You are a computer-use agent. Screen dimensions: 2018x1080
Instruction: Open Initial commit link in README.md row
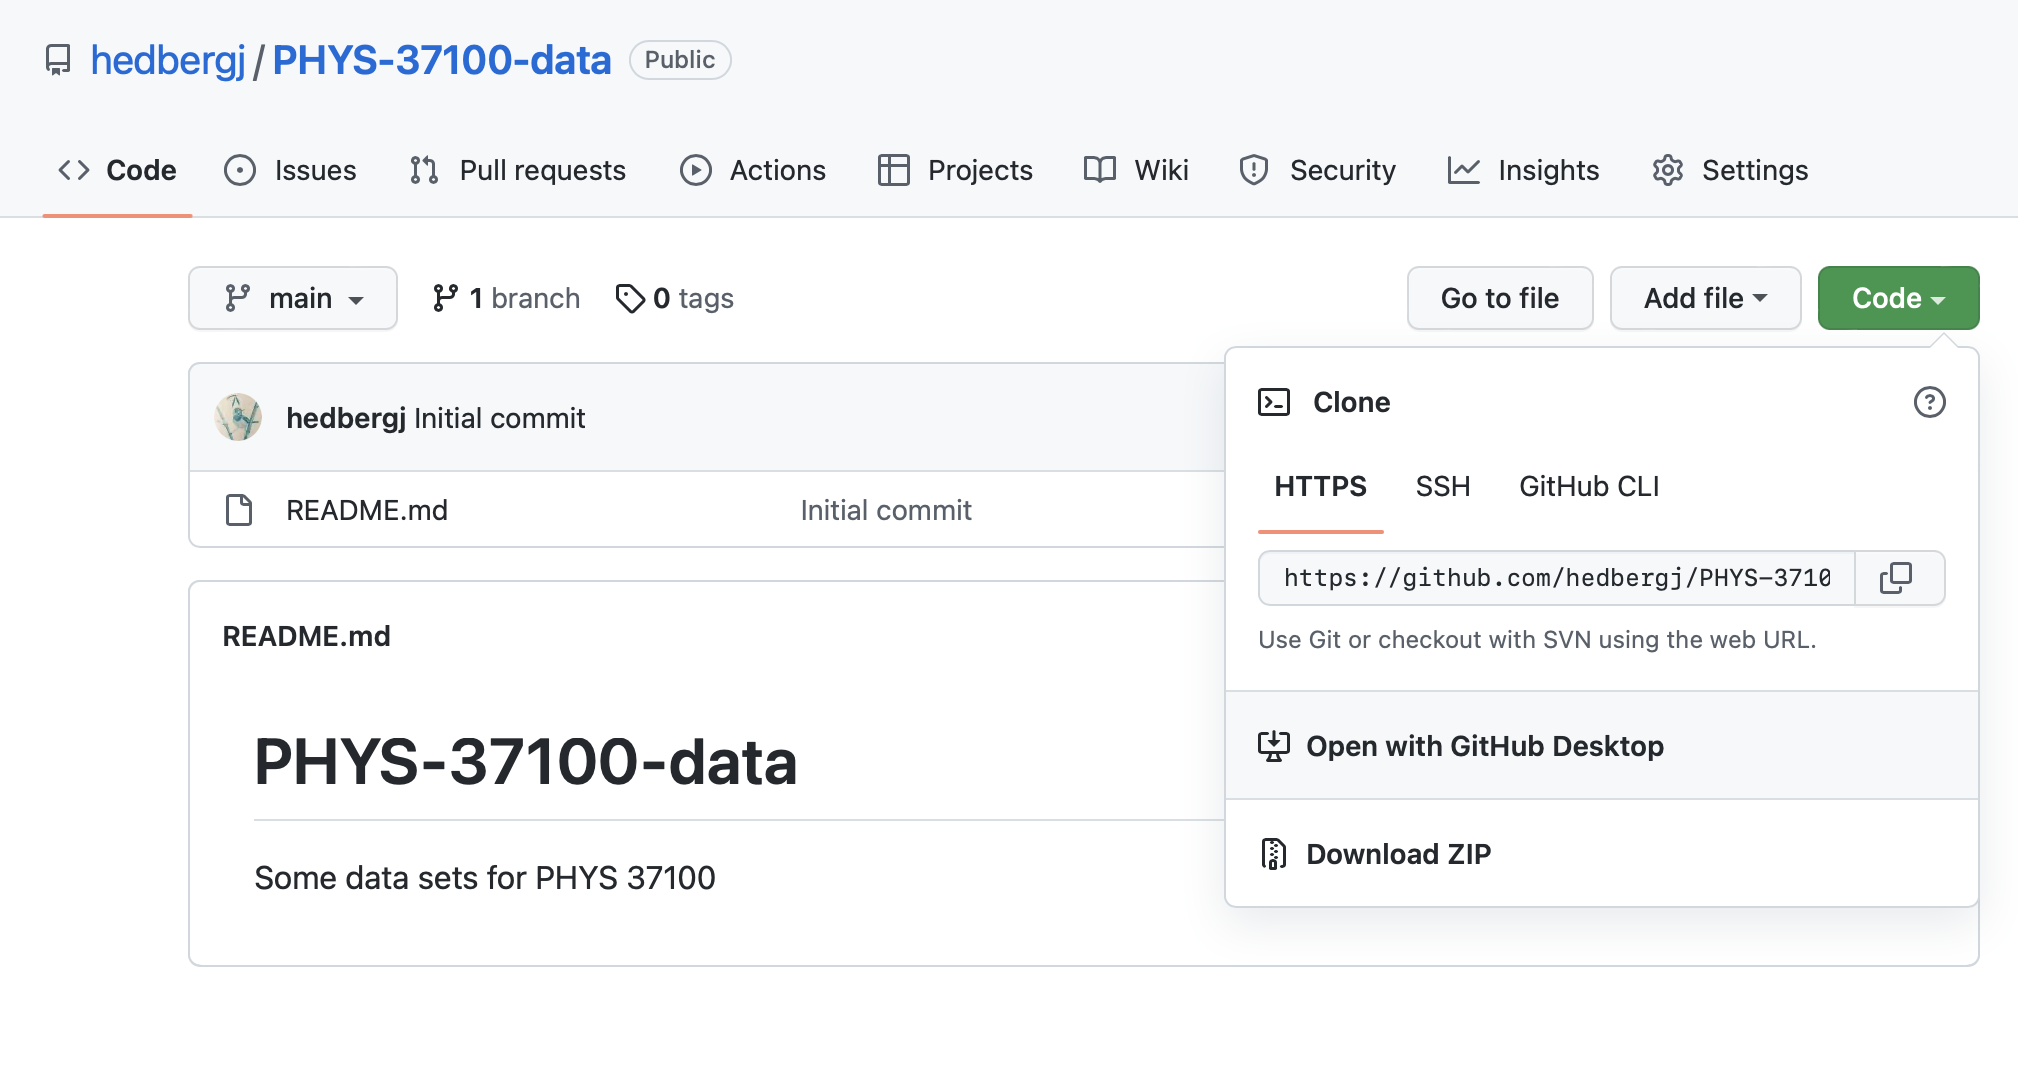[886, 510]
